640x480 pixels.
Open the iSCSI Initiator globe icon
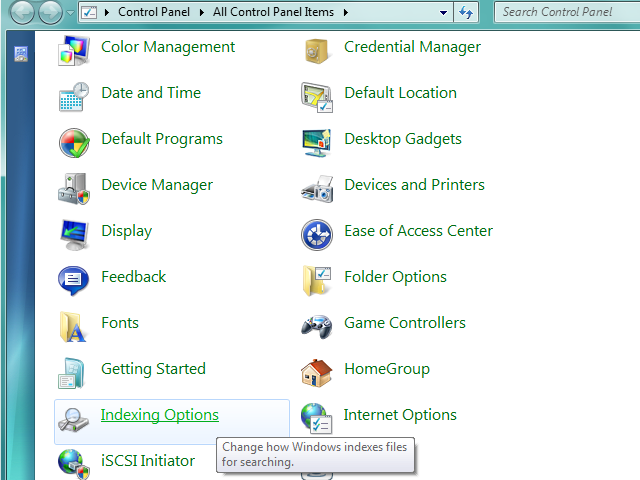73,464
